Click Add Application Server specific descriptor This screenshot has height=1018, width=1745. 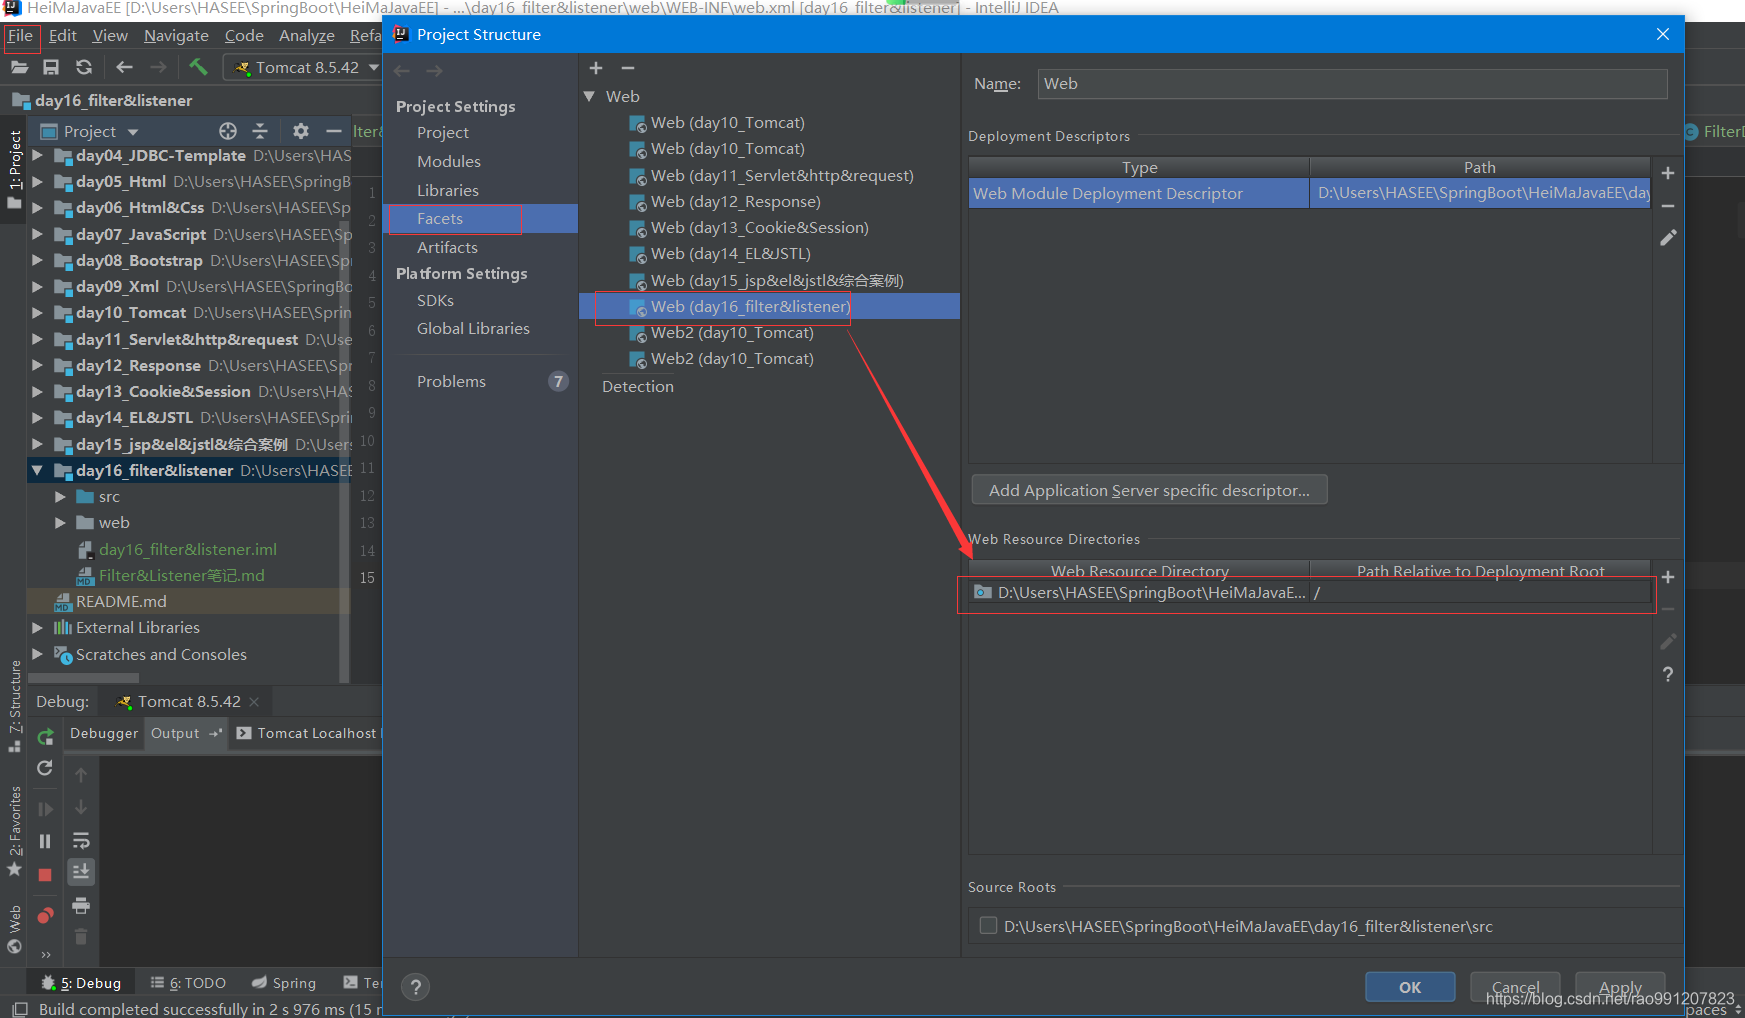coord(1149,490)
